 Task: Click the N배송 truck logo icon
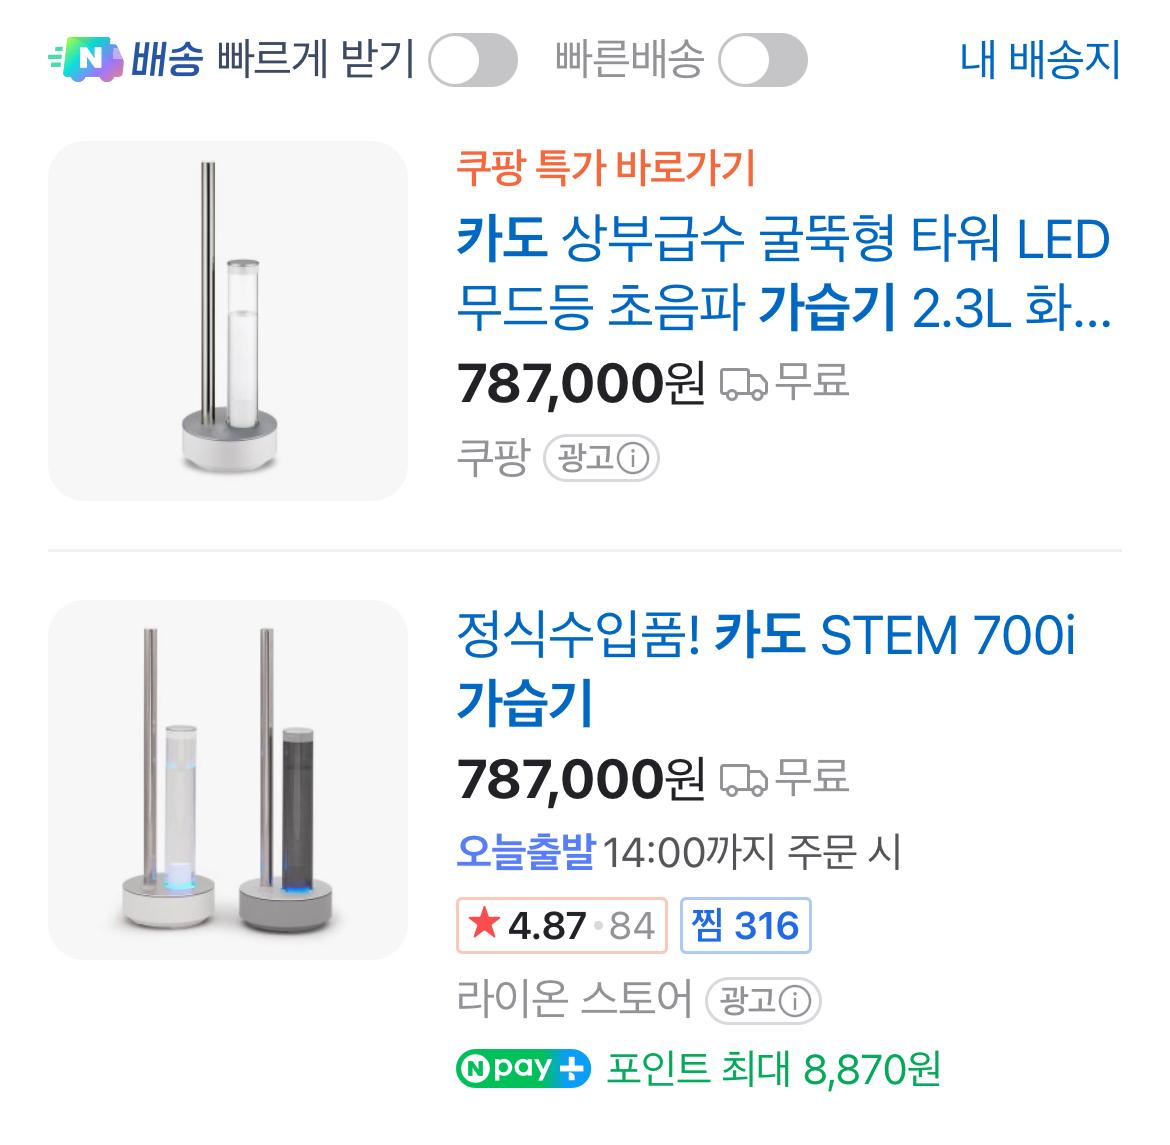(x=86, y=59)
